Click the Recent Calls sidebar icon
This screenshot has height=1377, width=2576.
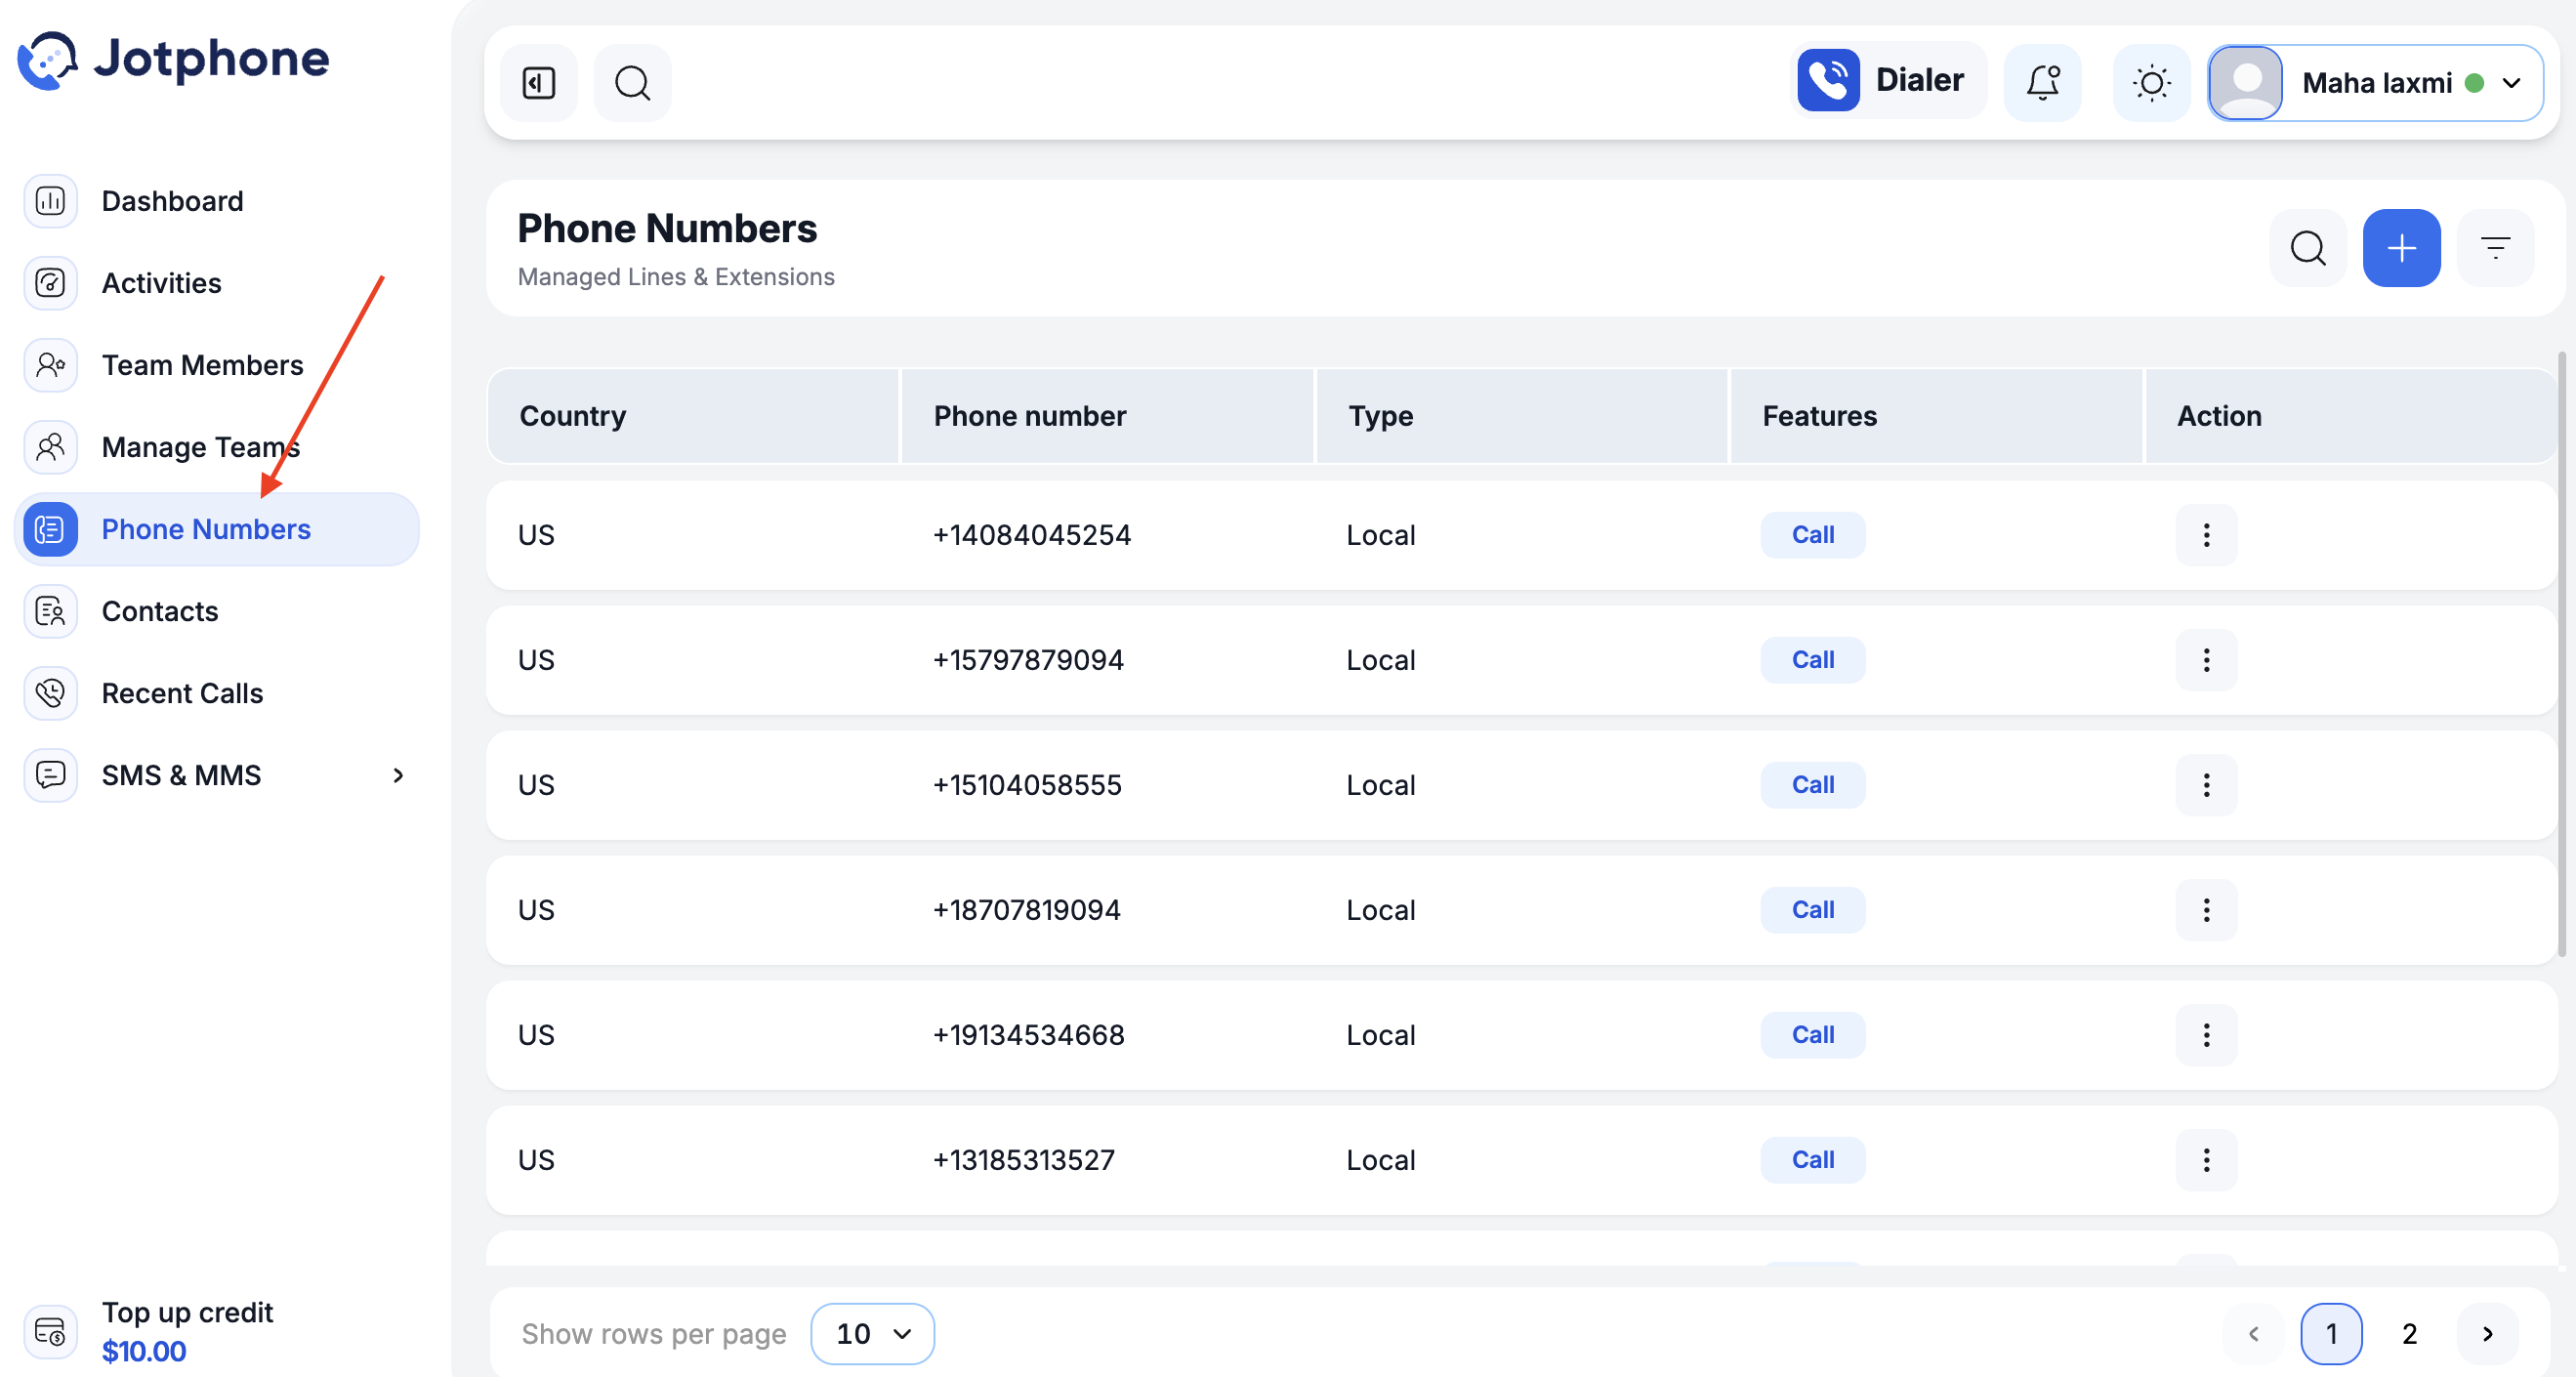tap(50, 693)
